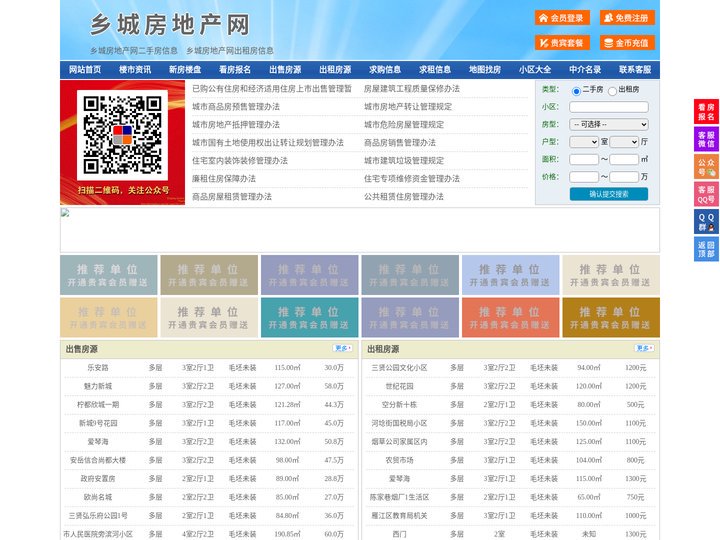The image size is (720, 540).
Task: Open 楼市资讯 navigation item
Action: pyautogui.click(x=135, y=70)
